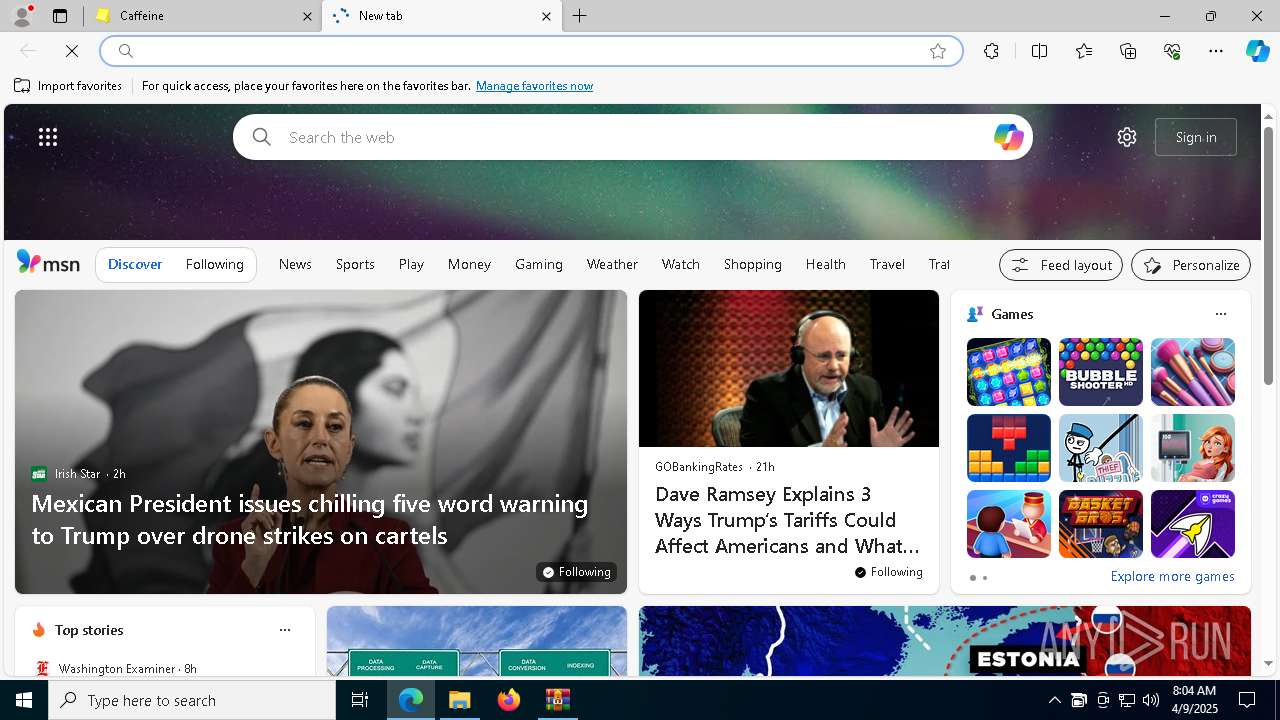This screenshot has height=720, width=1280.
Task: Open File Explorer from taskbar
Action: [460, 700]
